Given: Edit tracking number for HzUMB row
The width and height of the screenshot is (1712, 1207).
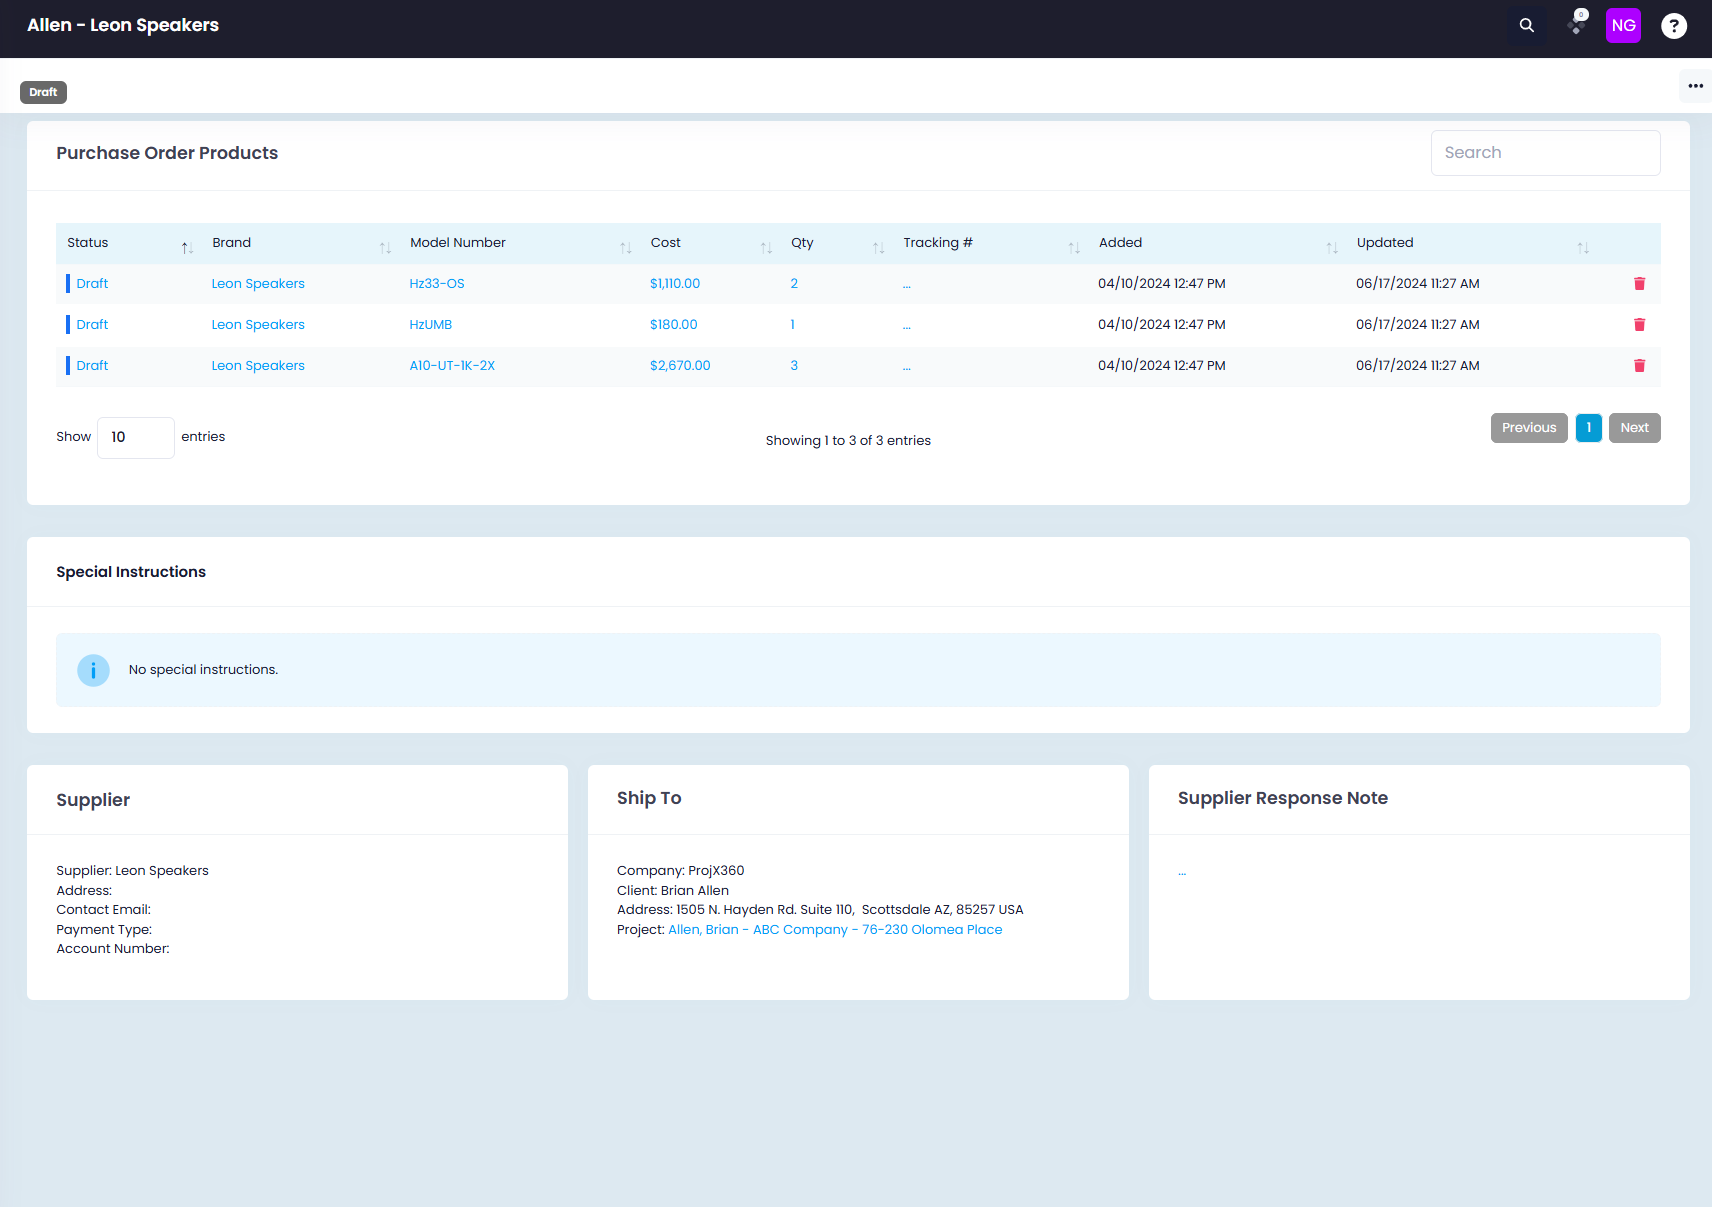Looking at the screenshot, I should pyautogui.click(x=907, y=327).
